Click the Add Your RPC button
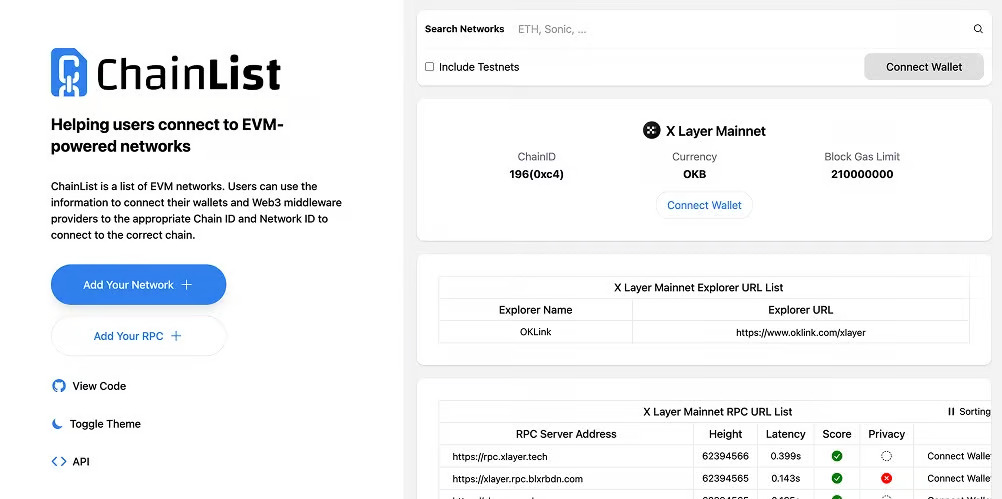The height and width of the screenshot is (499, 1002). pyautogui.click(x=139, y=336)
